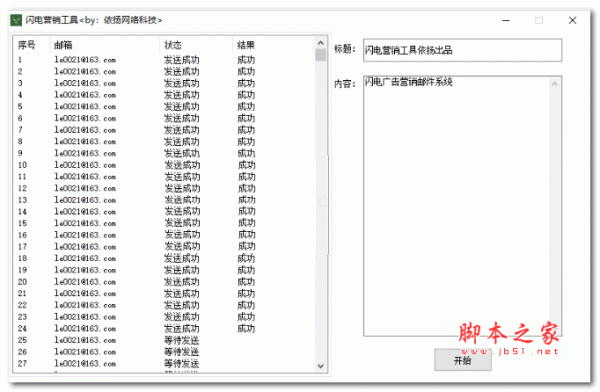Click 发送成功 status in row 20

coord(182,282)
